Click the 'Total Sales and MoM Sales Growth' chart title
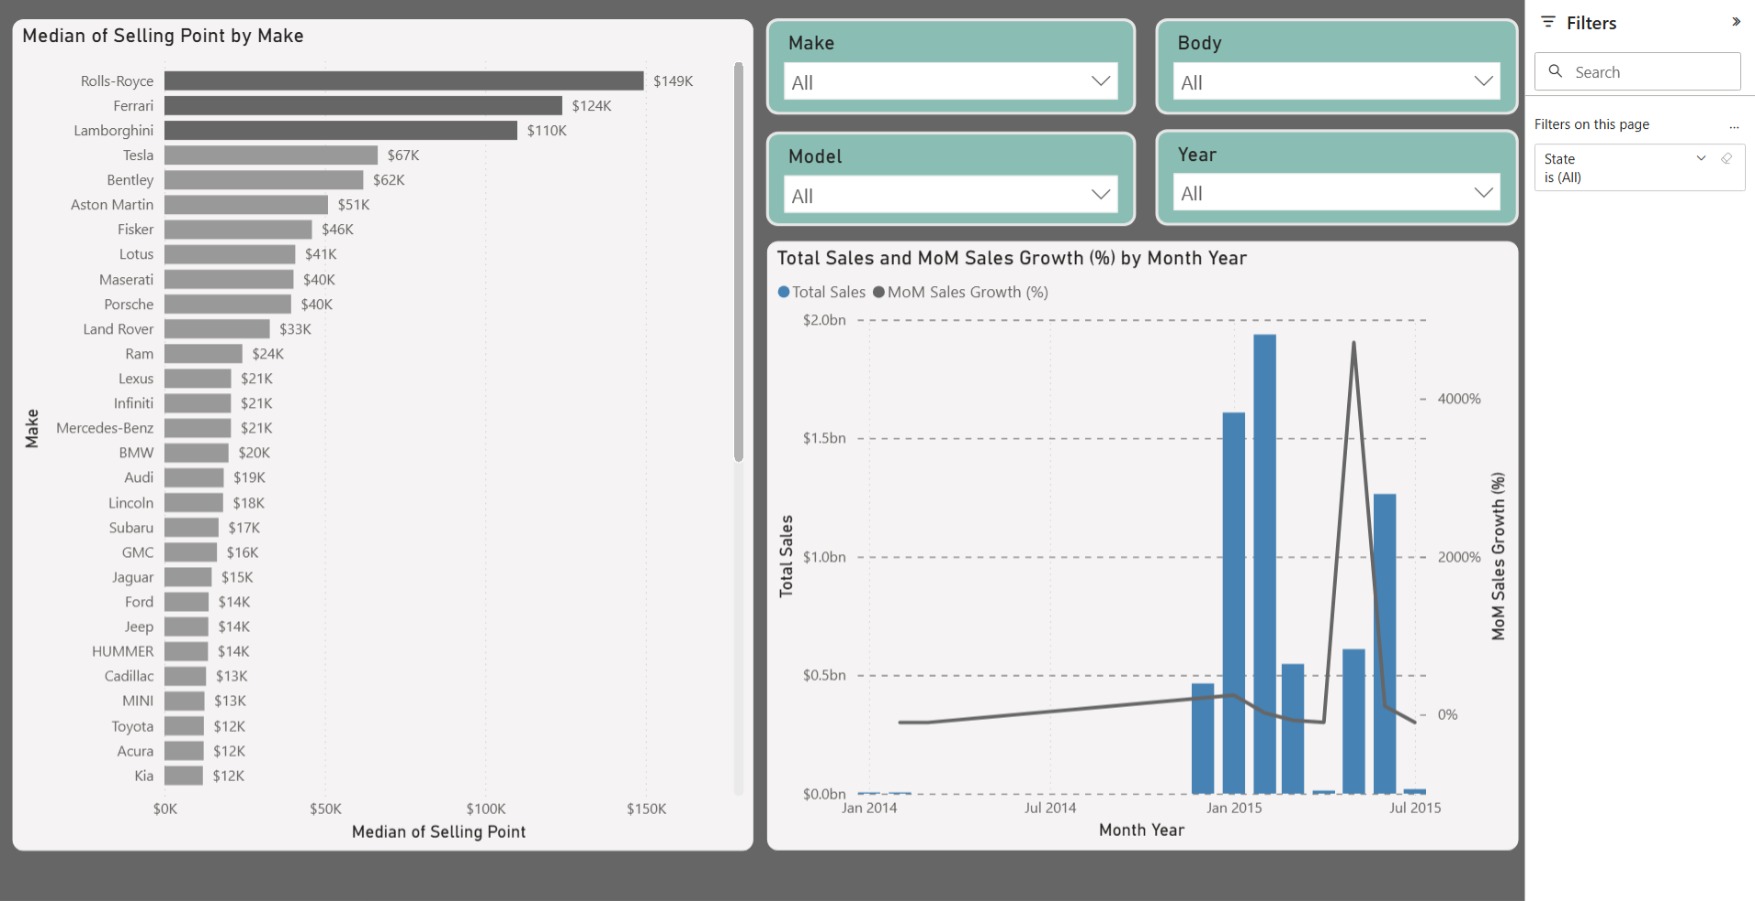The image size is (1755, 901). pos(1012,258)
